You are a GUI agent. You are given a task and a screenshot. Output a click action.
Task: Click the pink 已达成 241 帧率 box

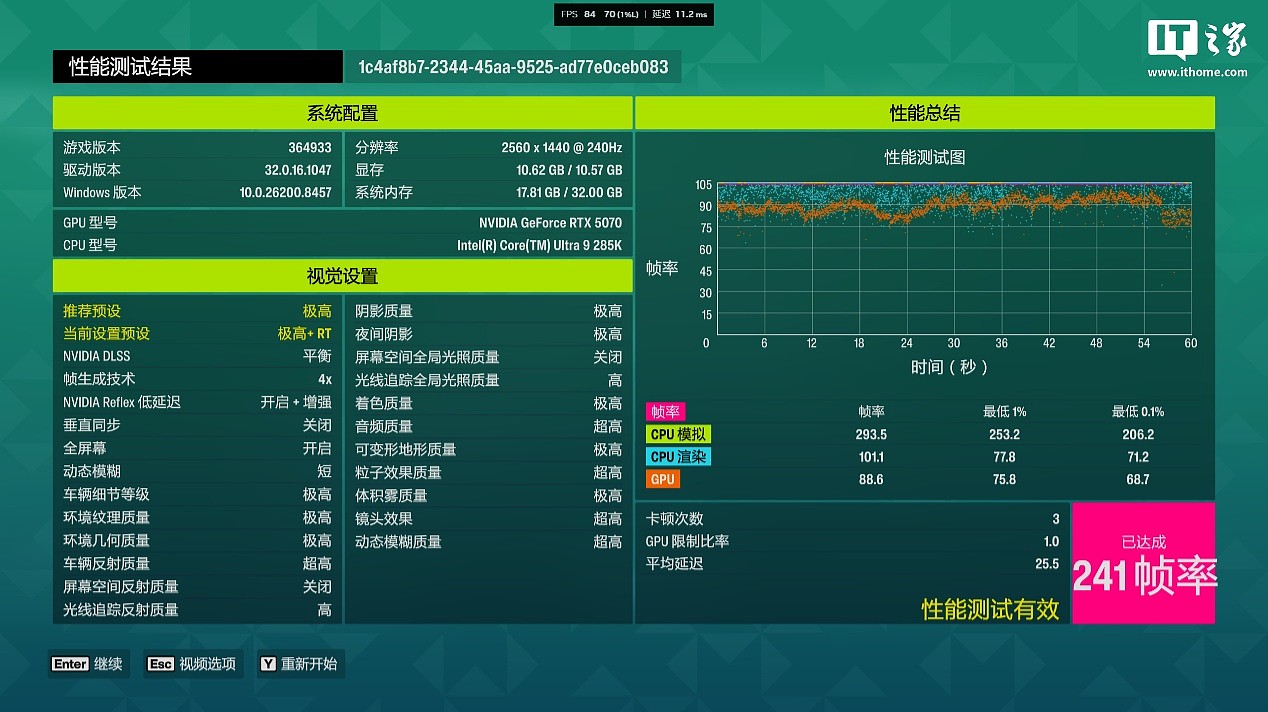coord(1144,563)
